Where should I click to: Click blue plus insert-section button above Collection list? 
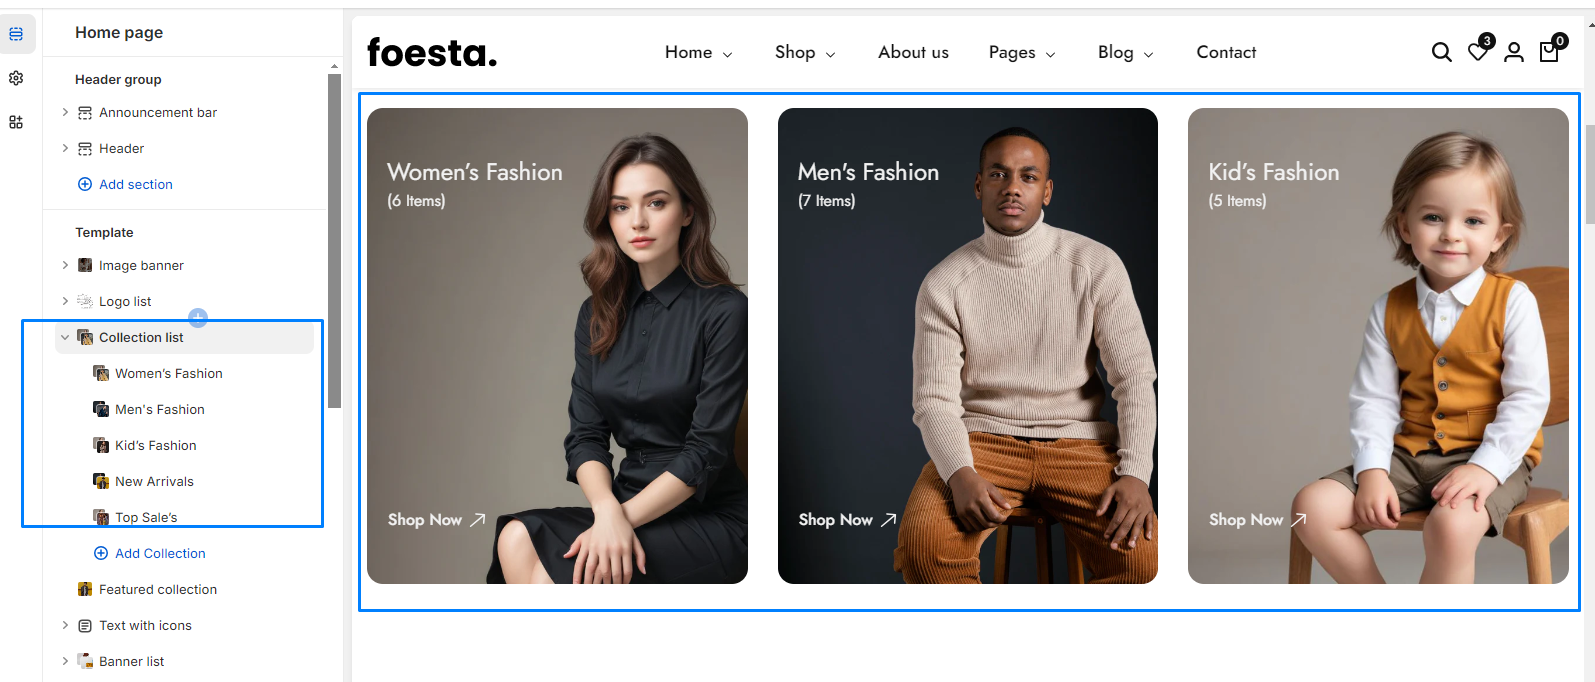pyautogui.click(x=198, y=318)
